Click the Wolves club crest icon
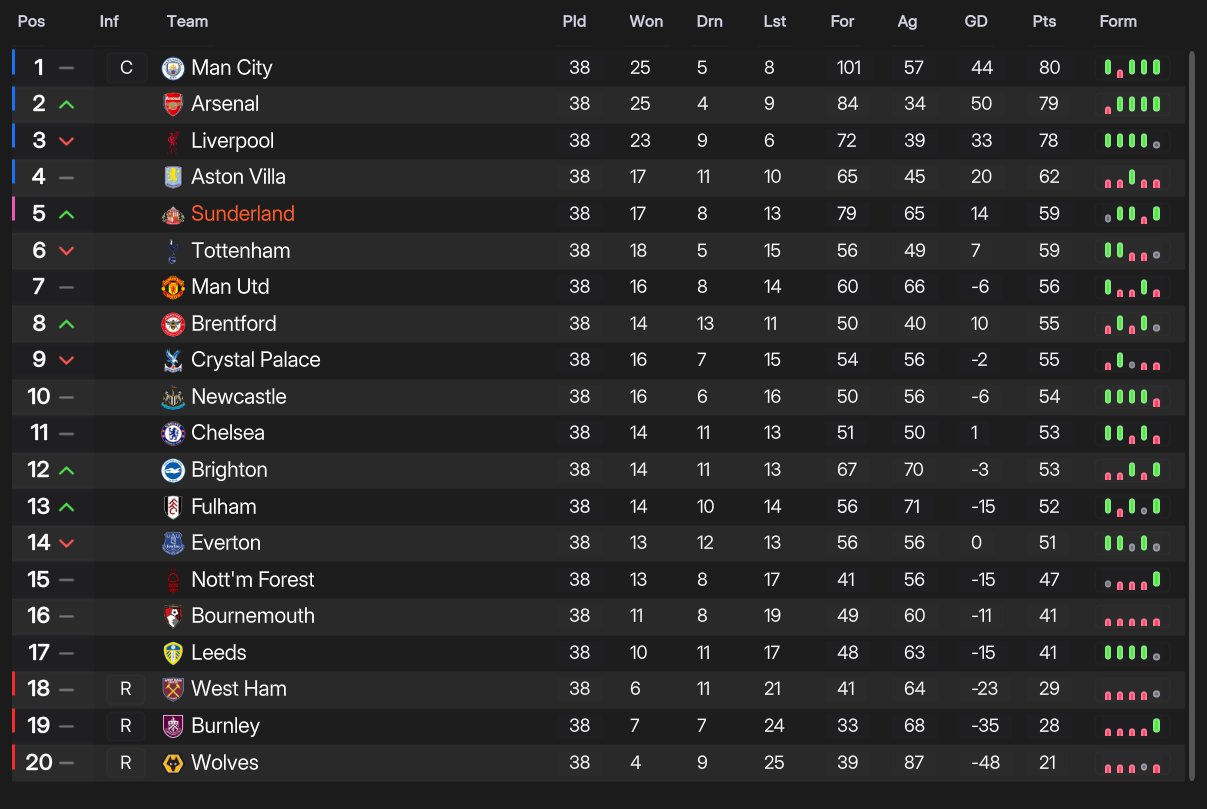1207x809 pixels. pos(173,763)
